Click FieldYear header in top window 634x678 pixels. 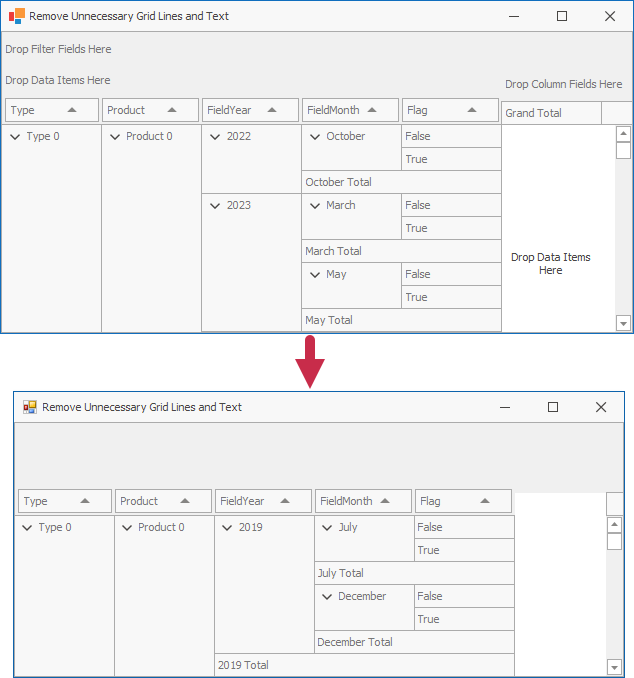pyautogui.click(x=250, y=110)
